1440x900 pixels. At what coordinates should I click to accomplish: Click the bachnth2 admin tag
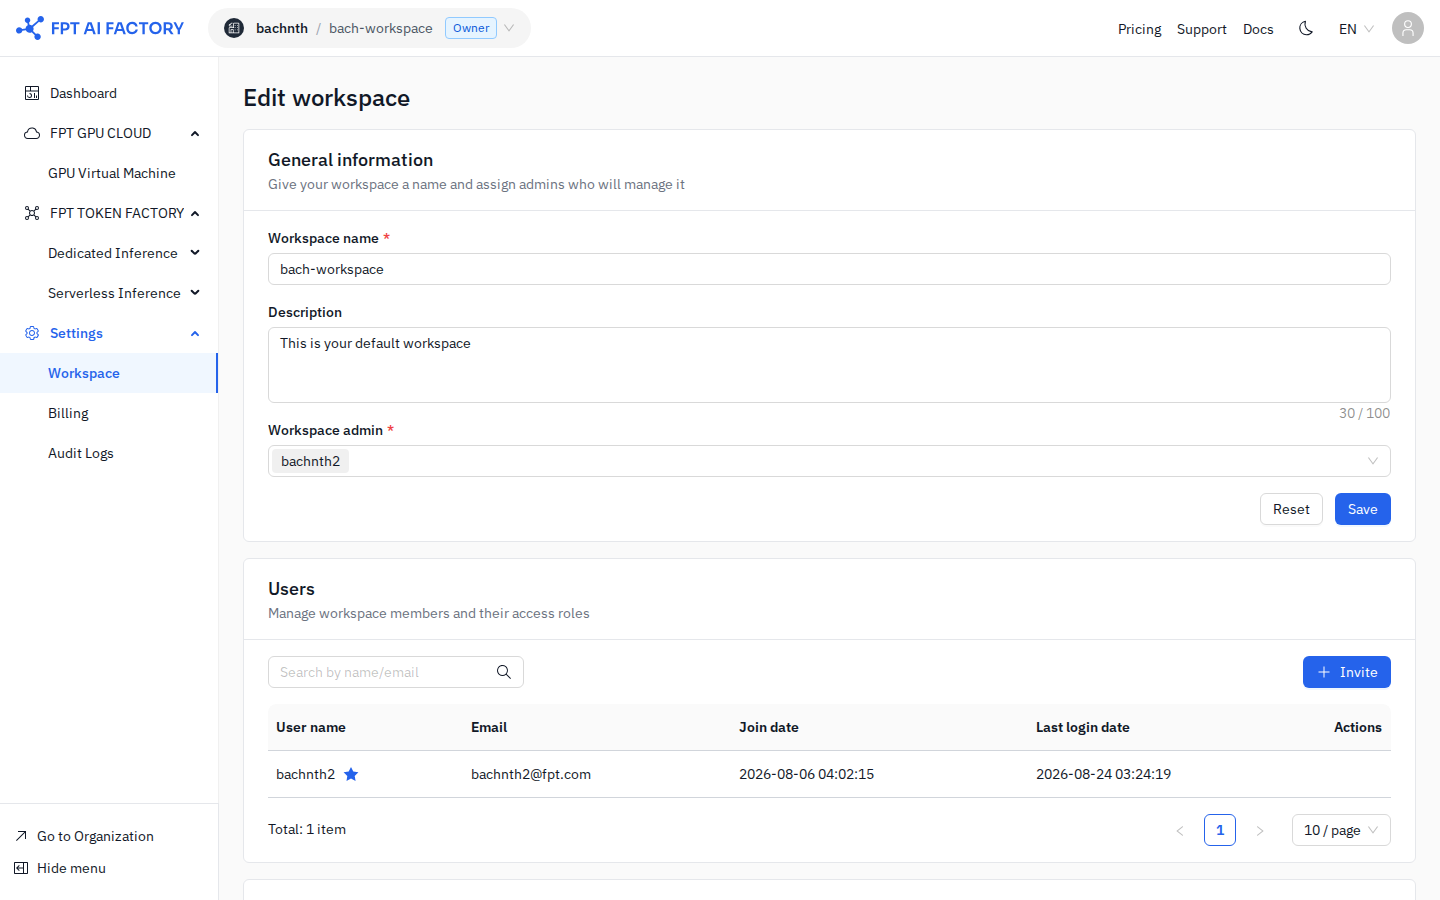310,461
